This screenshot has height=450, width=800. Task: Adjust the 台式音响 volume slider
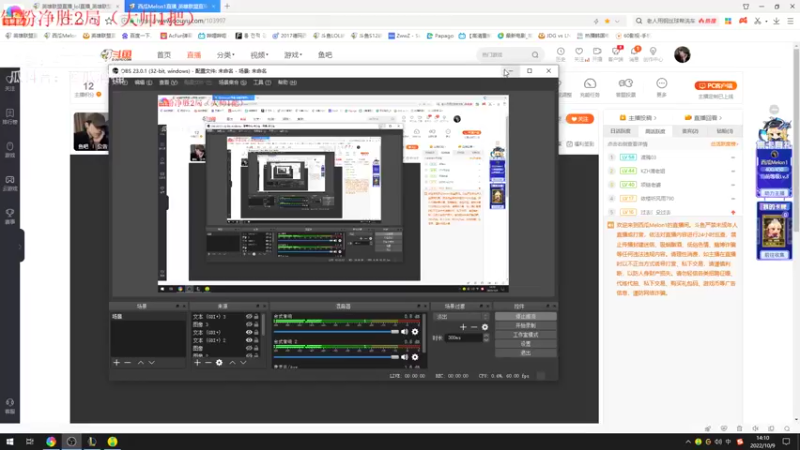coord(337,332)
